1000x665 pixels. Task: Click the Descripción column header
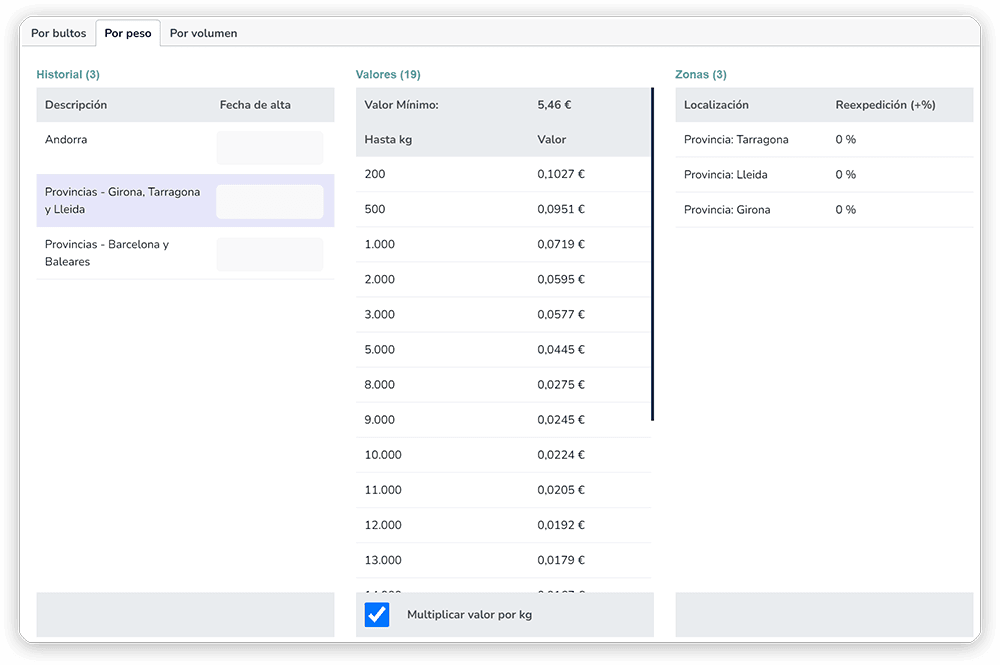[76, 105]
